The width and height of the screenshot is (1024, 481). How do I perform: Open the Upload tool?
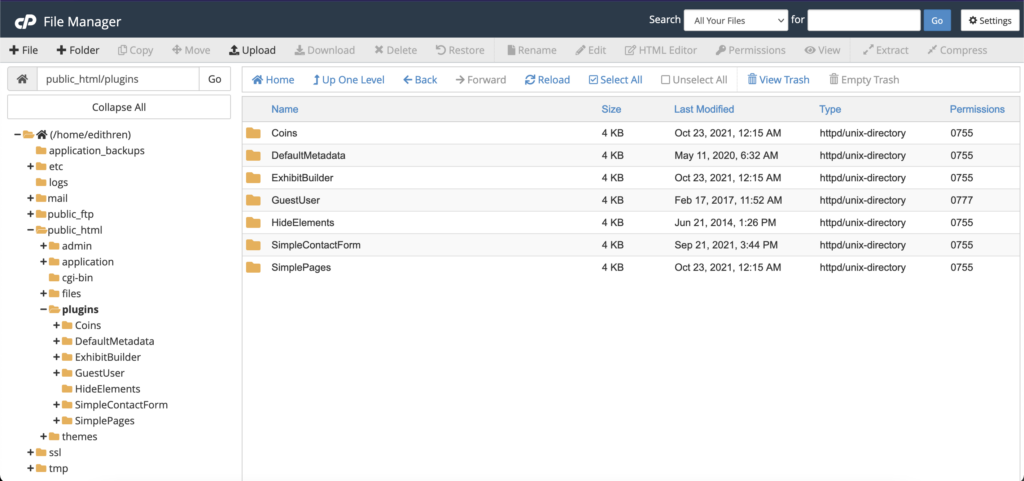(x=252, y=50)
